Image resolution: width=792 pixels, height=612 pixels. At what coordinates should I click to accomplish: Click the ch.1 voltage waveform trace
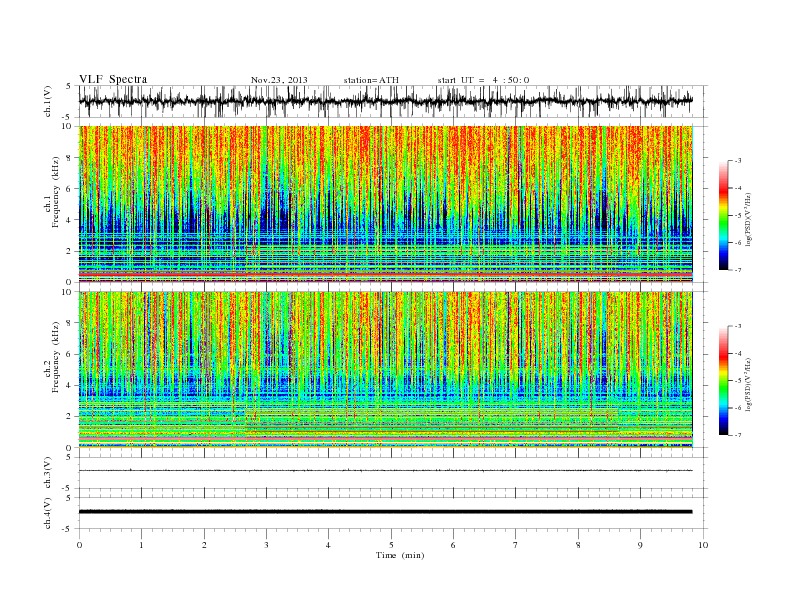(385, 101)
